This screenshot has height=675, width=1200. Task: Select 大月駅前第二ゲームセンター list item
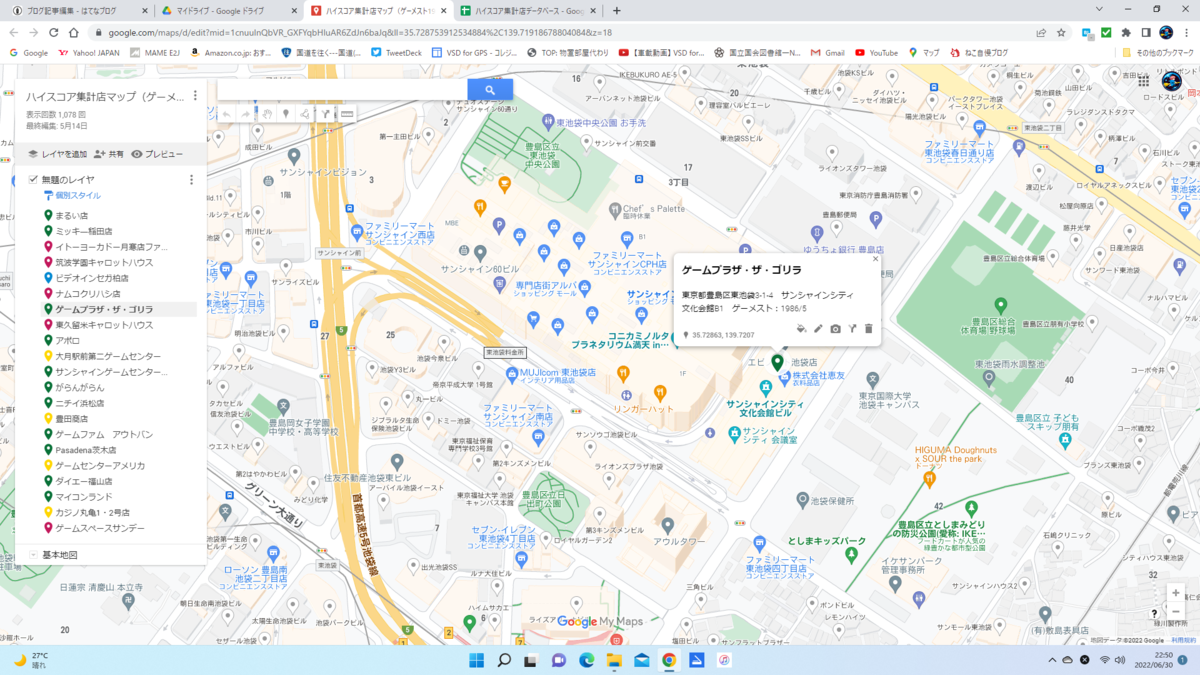pos(108,356)
